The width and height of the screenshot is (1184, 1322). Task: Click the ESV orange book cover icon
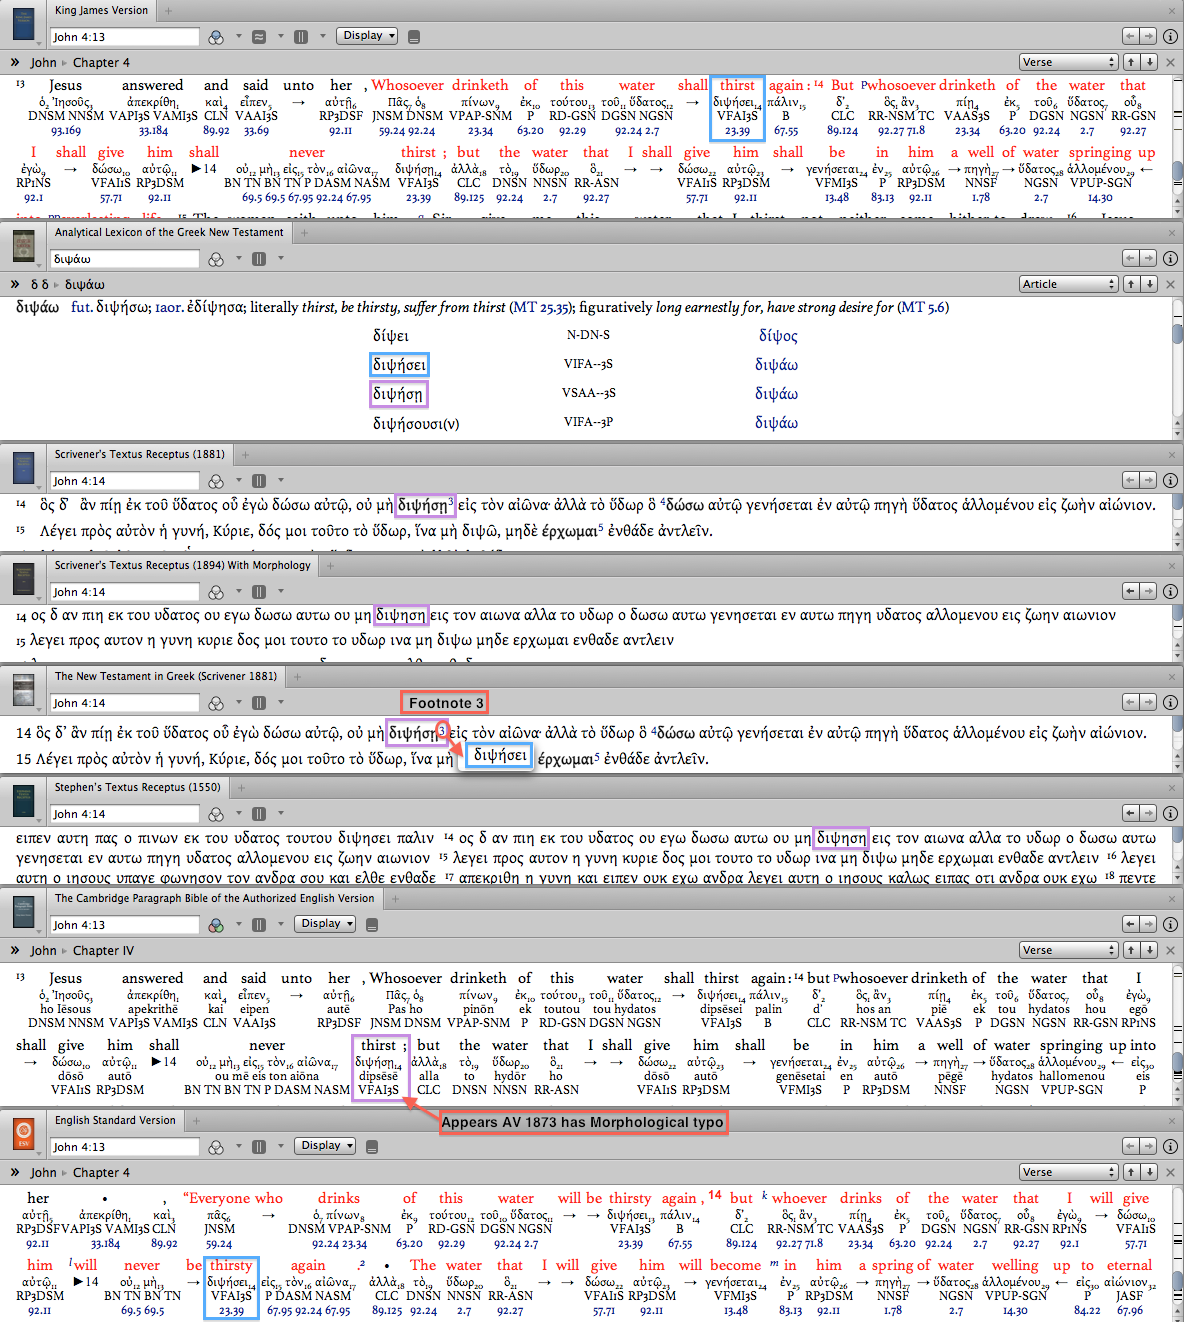23,1133
